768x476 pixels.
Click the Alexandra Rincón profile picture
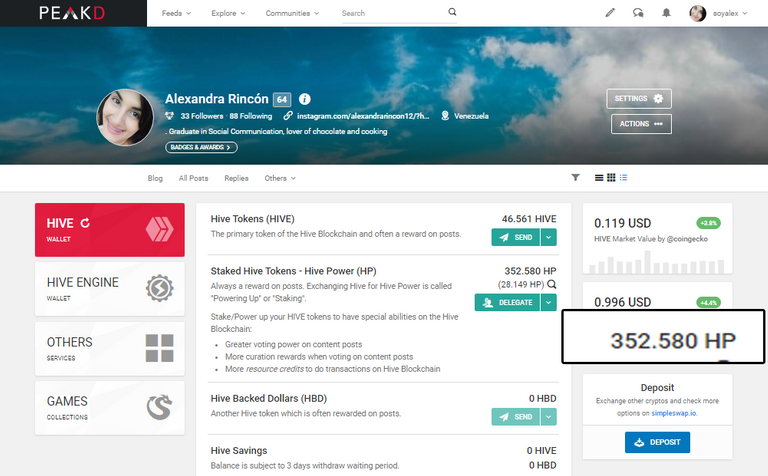[125, 118]
